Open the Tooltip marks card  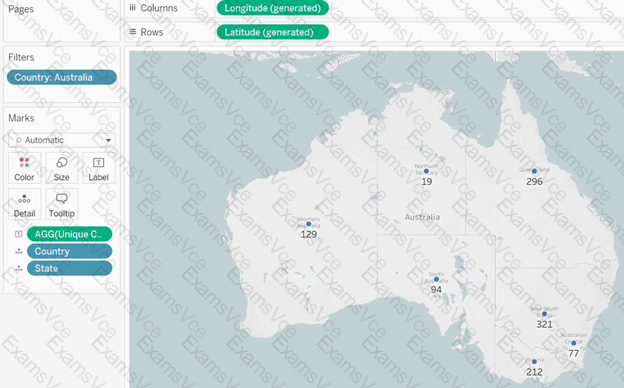point(61,205)
